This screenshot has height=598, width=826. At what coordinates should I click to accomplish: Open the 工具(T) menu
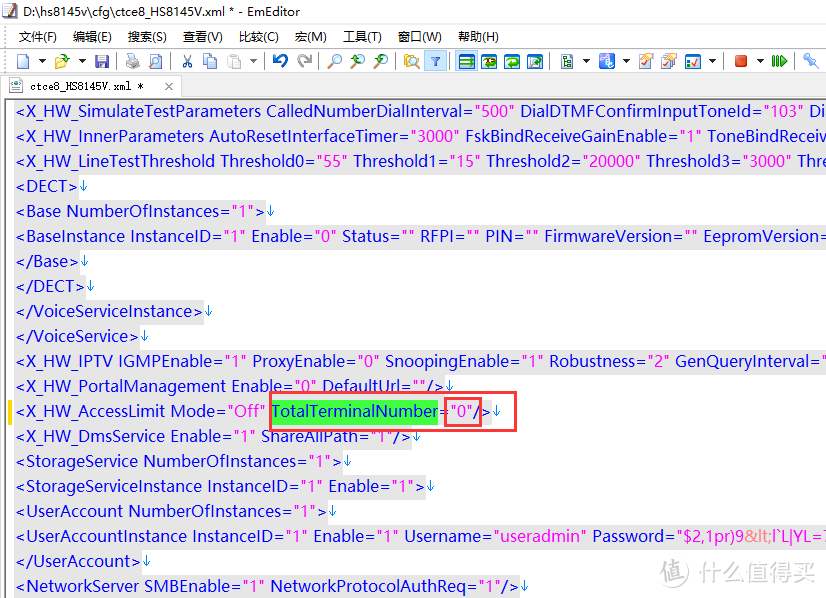362,36
